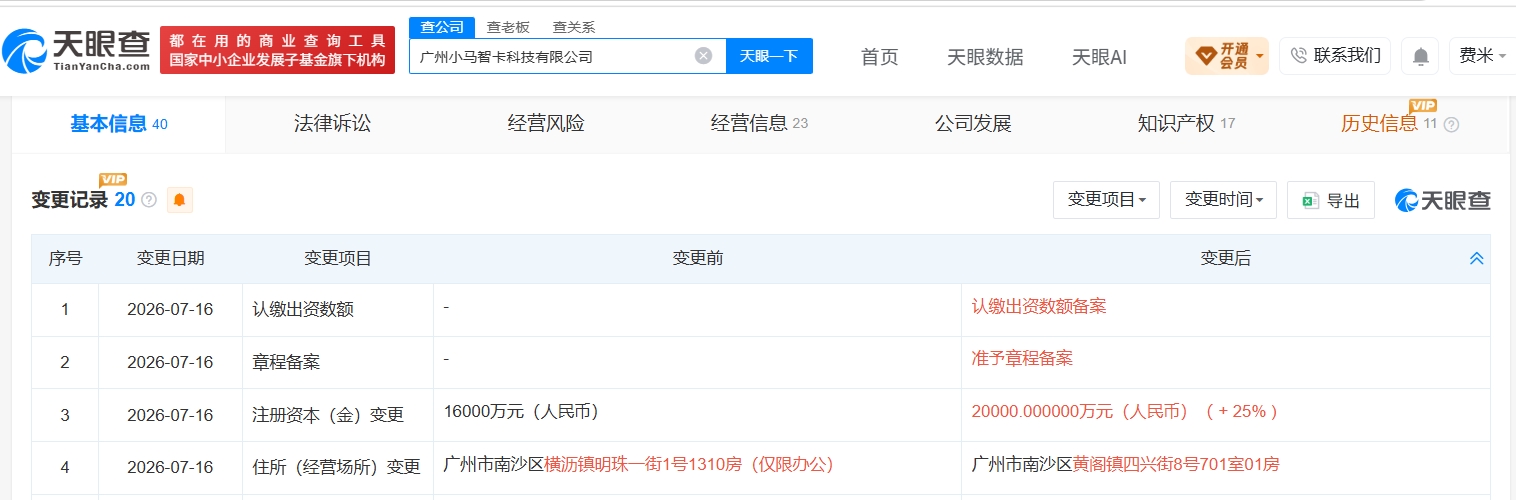Select the 经营信息 tab

759,124
